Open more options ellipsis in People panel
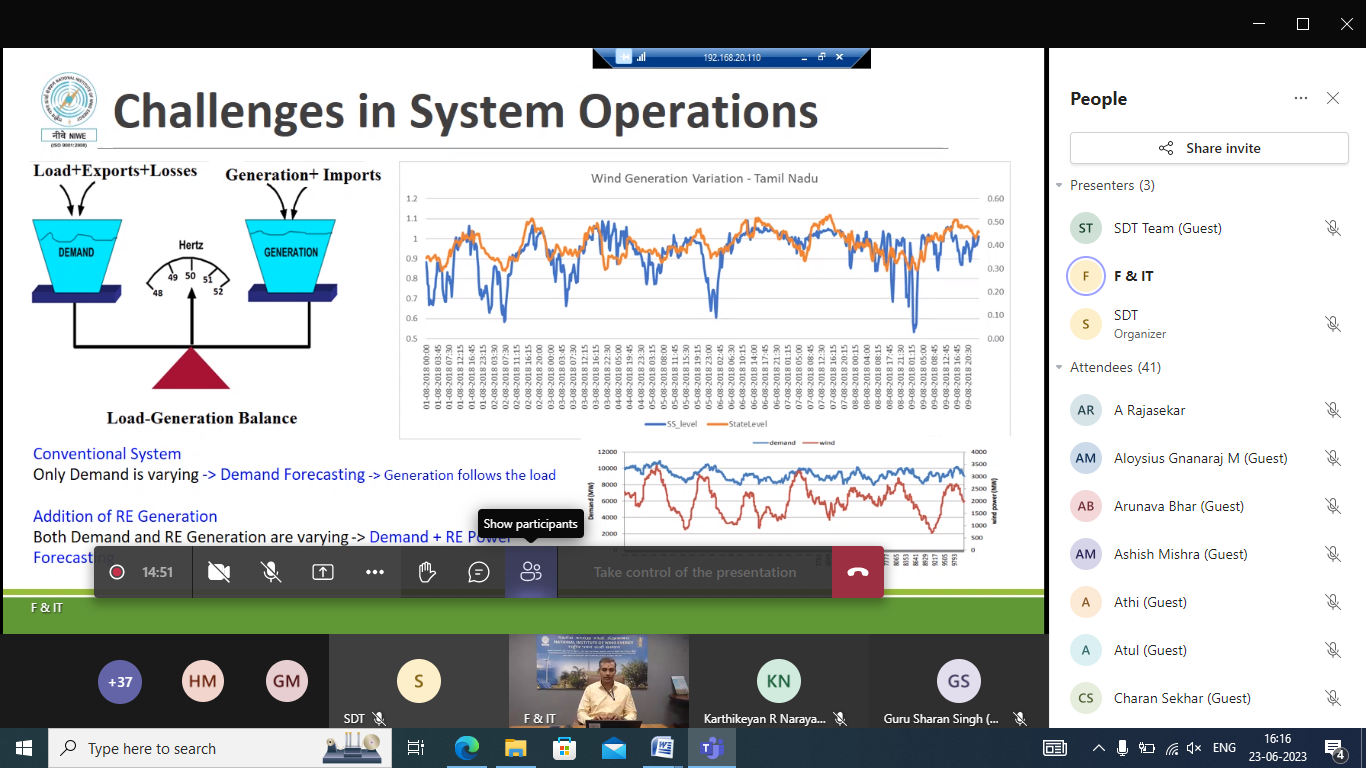1366x768 pixels. pyautogui.click(x=1300, y=98)
